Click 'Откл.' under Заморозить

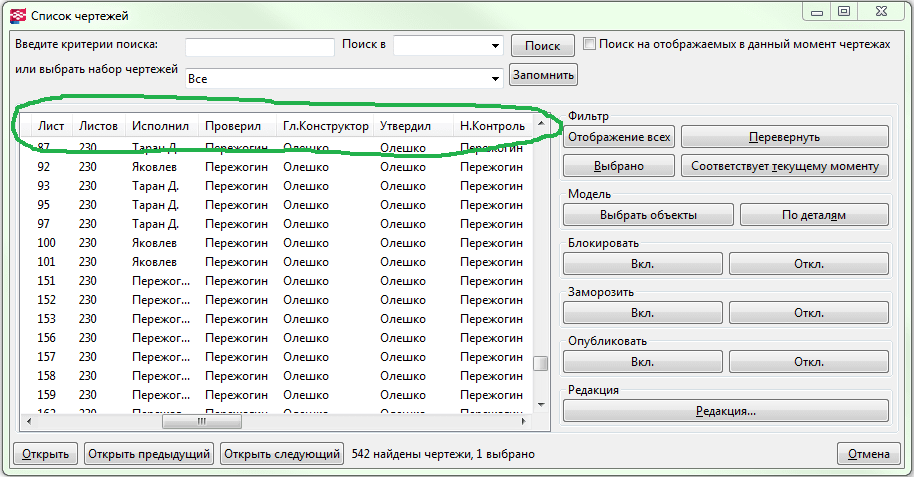pos(809,313)
